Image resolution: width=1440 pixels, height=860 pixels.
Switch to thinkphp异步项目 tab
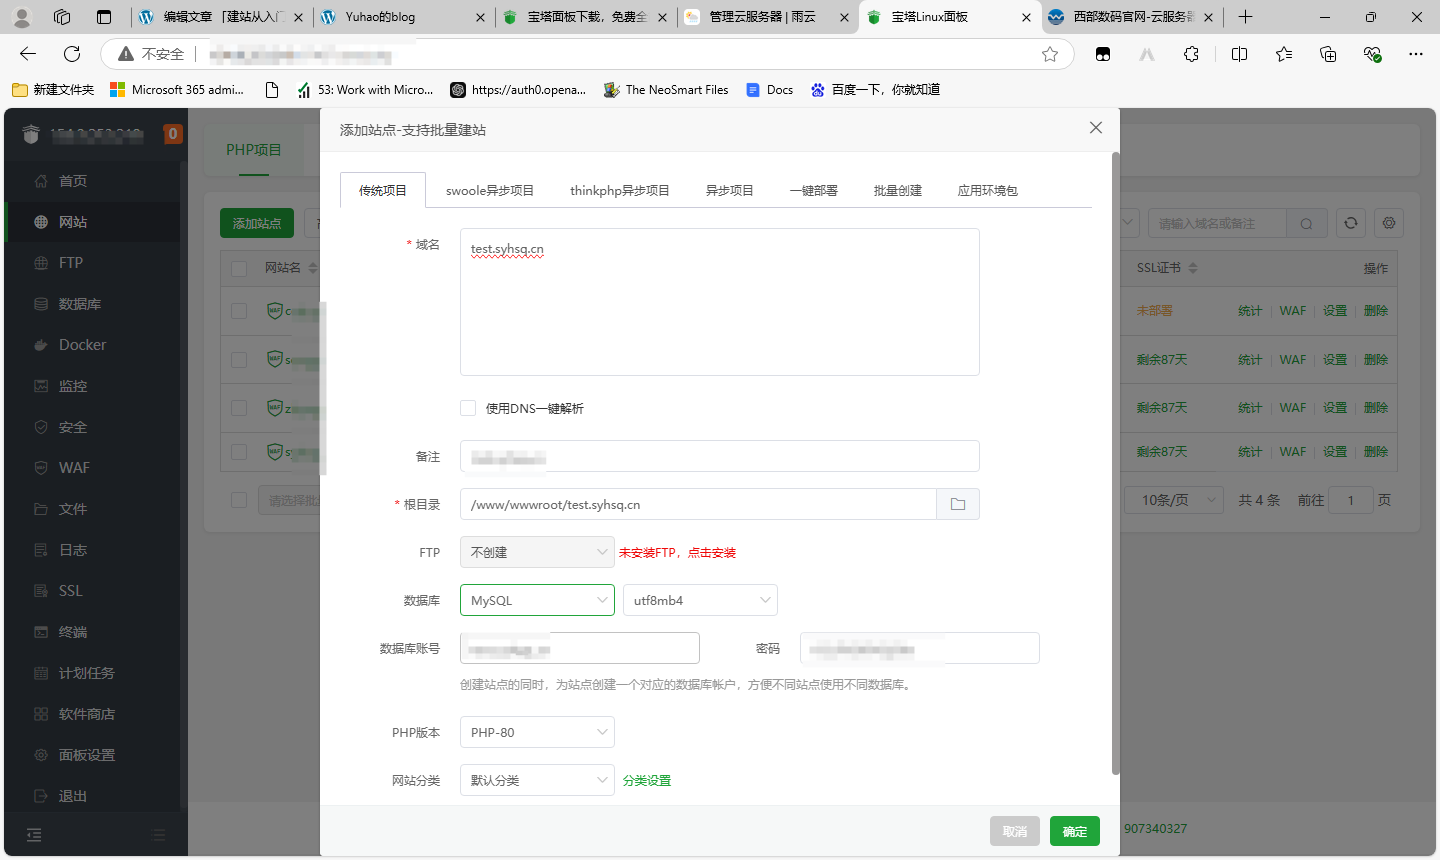(x=620, y=190)
